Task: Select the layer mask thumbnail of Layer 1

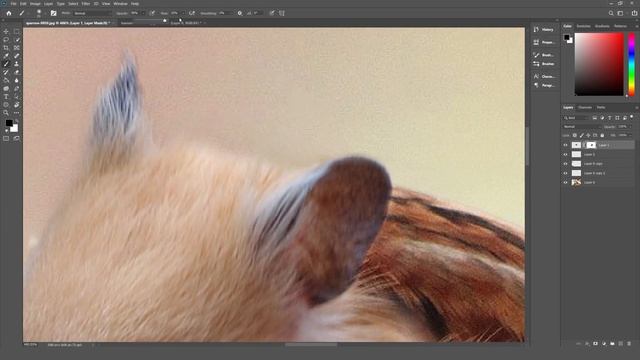Action: [591, 145]
